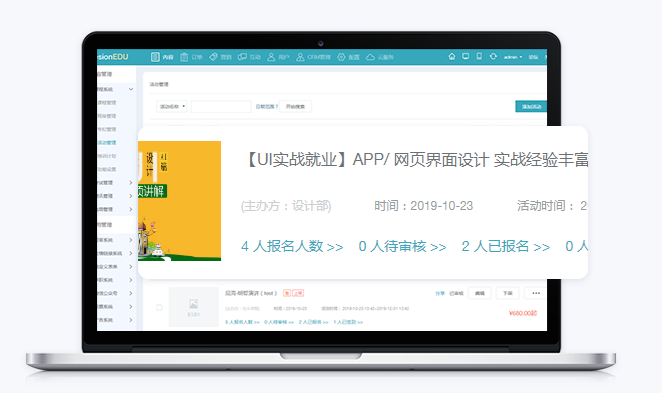Open 2 人已报名 link in 启商 row

(313, 322)
